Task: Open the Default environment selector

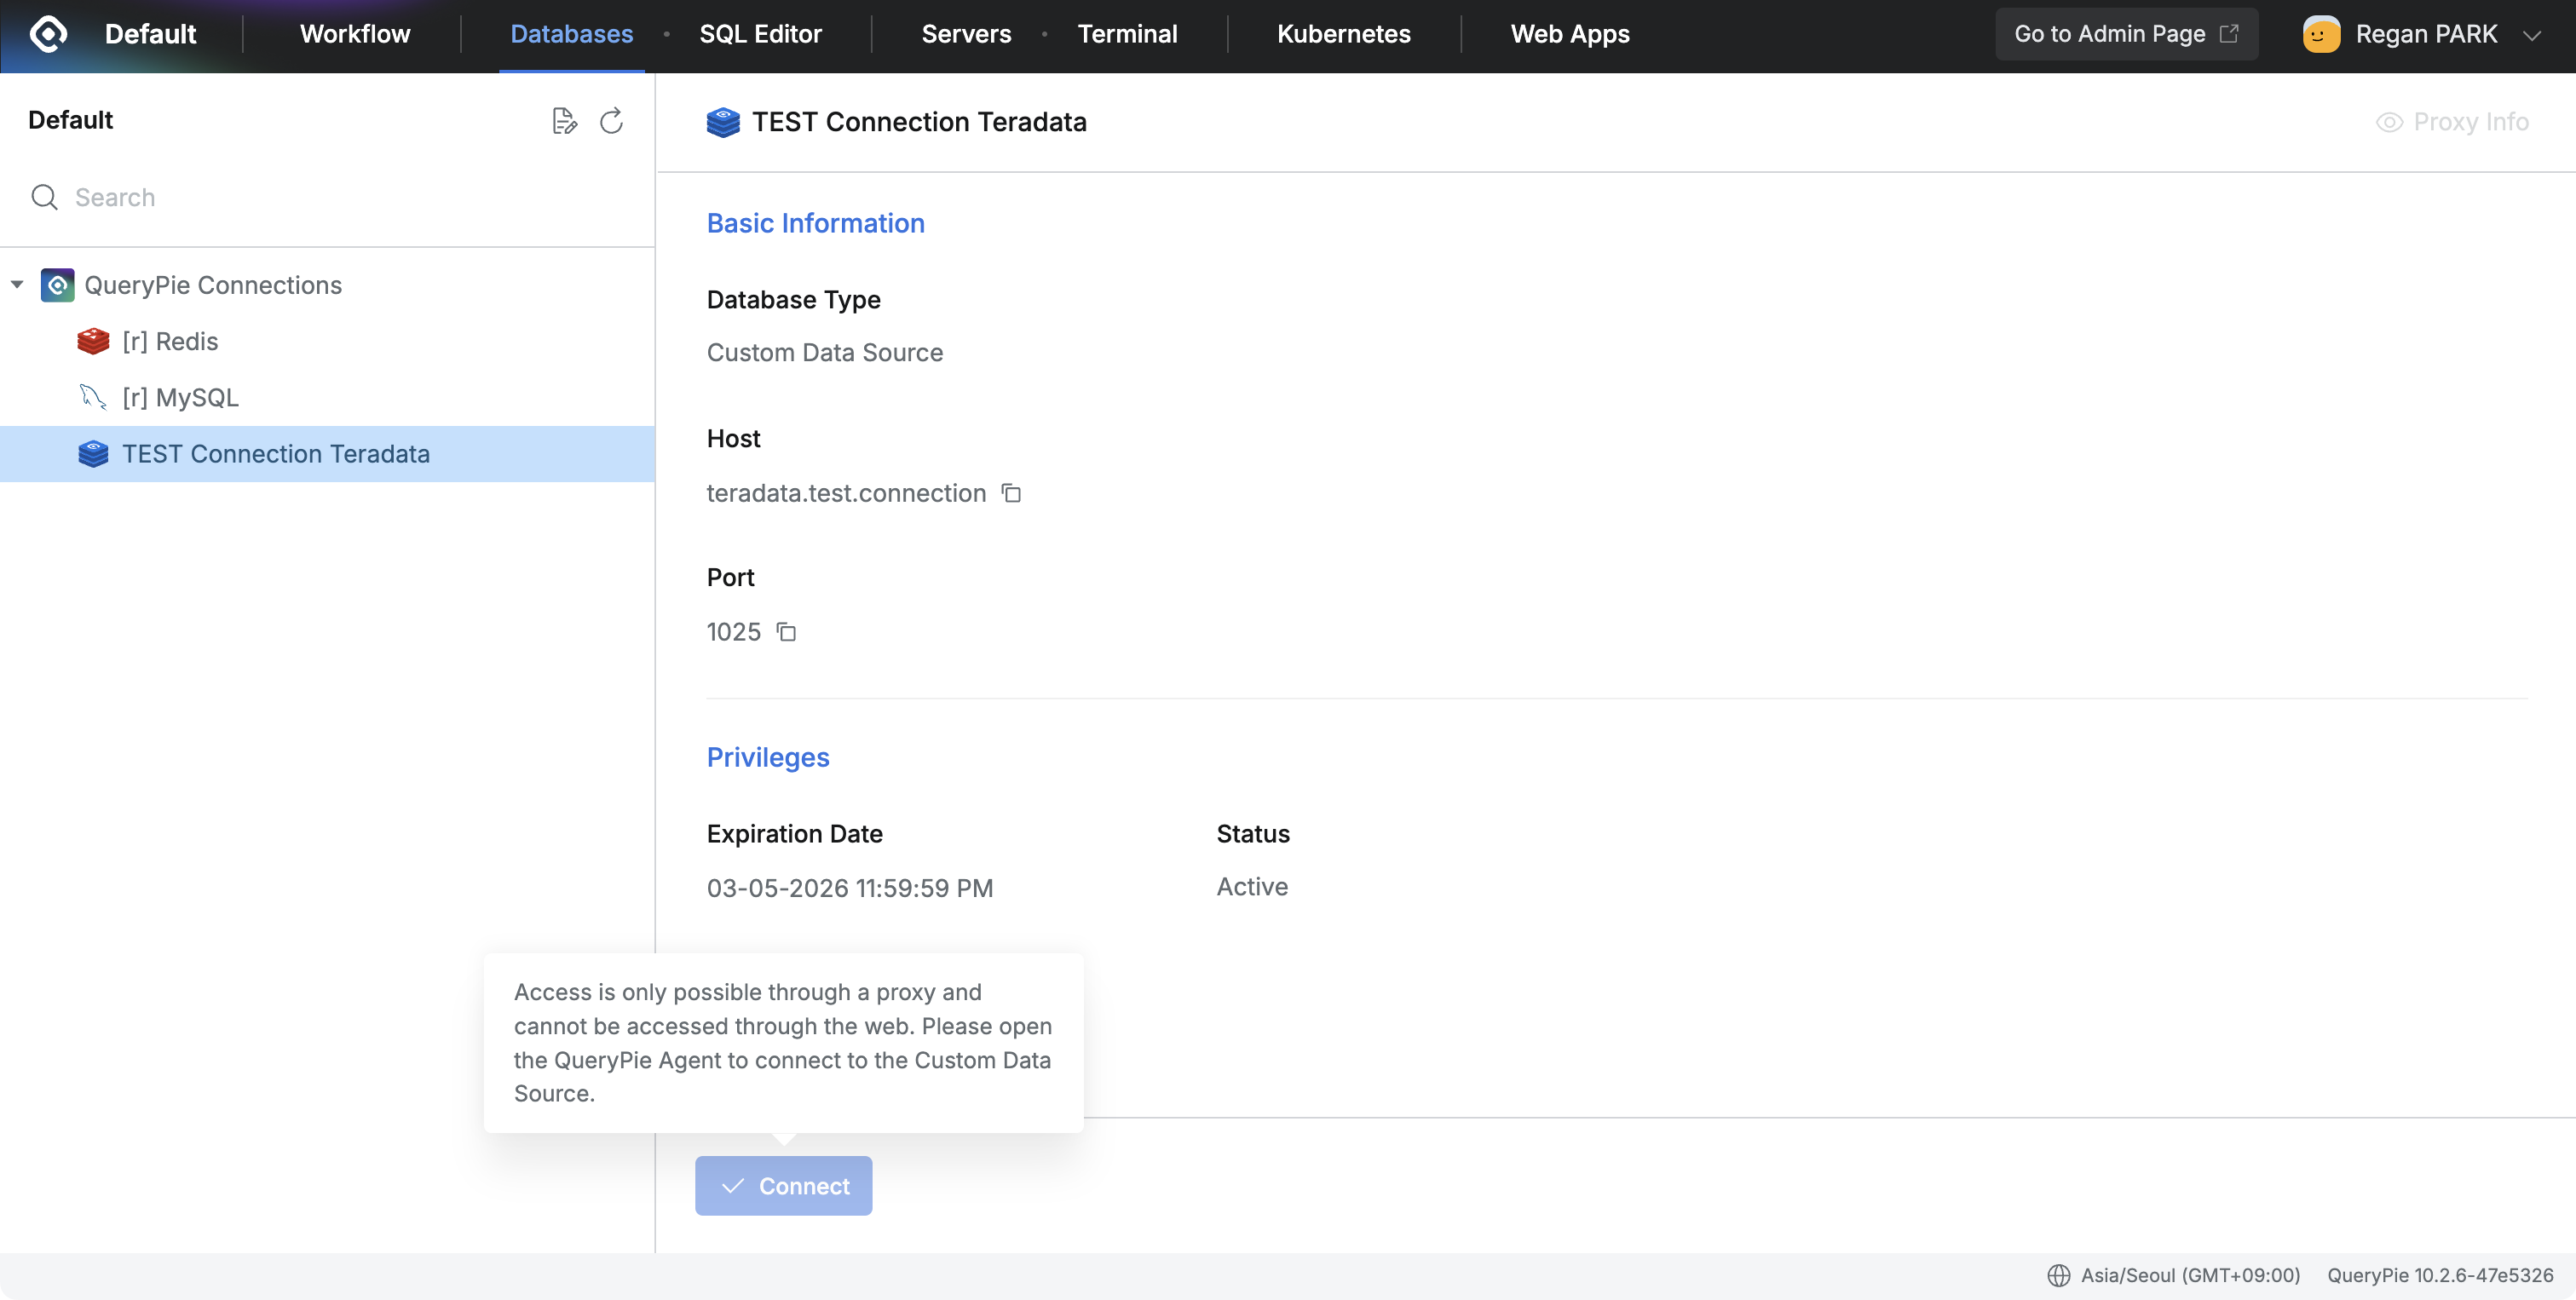Action: pyautogui.click(x=150, y=34)
